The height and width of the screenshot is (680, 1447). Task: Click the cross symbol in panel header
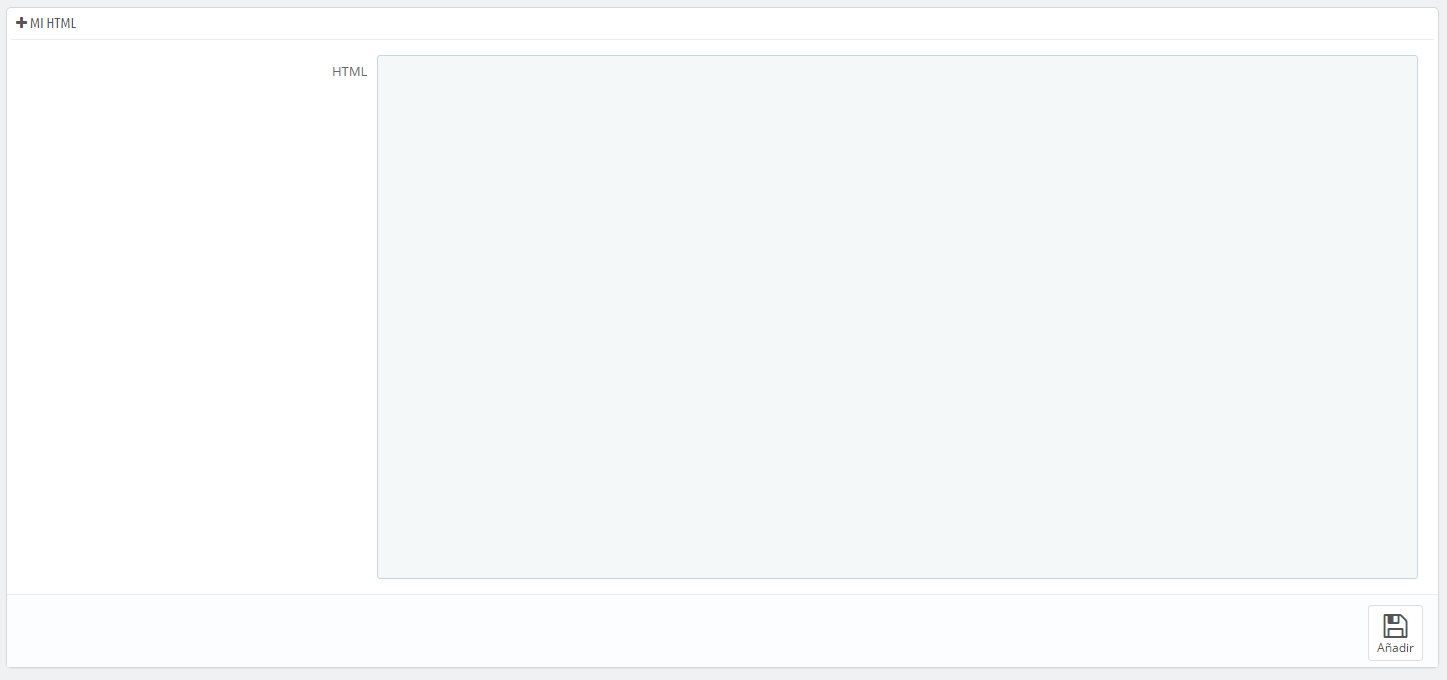22,23
